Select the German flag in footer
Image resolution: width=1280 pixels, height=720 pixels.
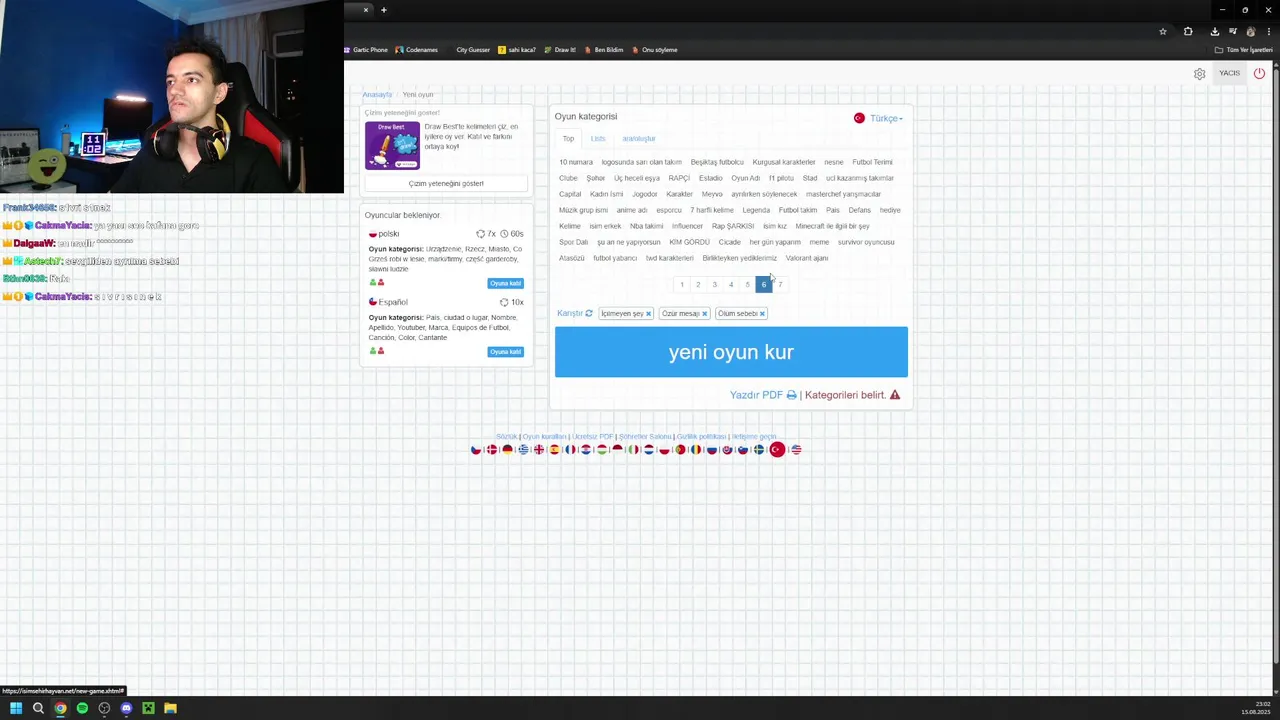[508, 450]
